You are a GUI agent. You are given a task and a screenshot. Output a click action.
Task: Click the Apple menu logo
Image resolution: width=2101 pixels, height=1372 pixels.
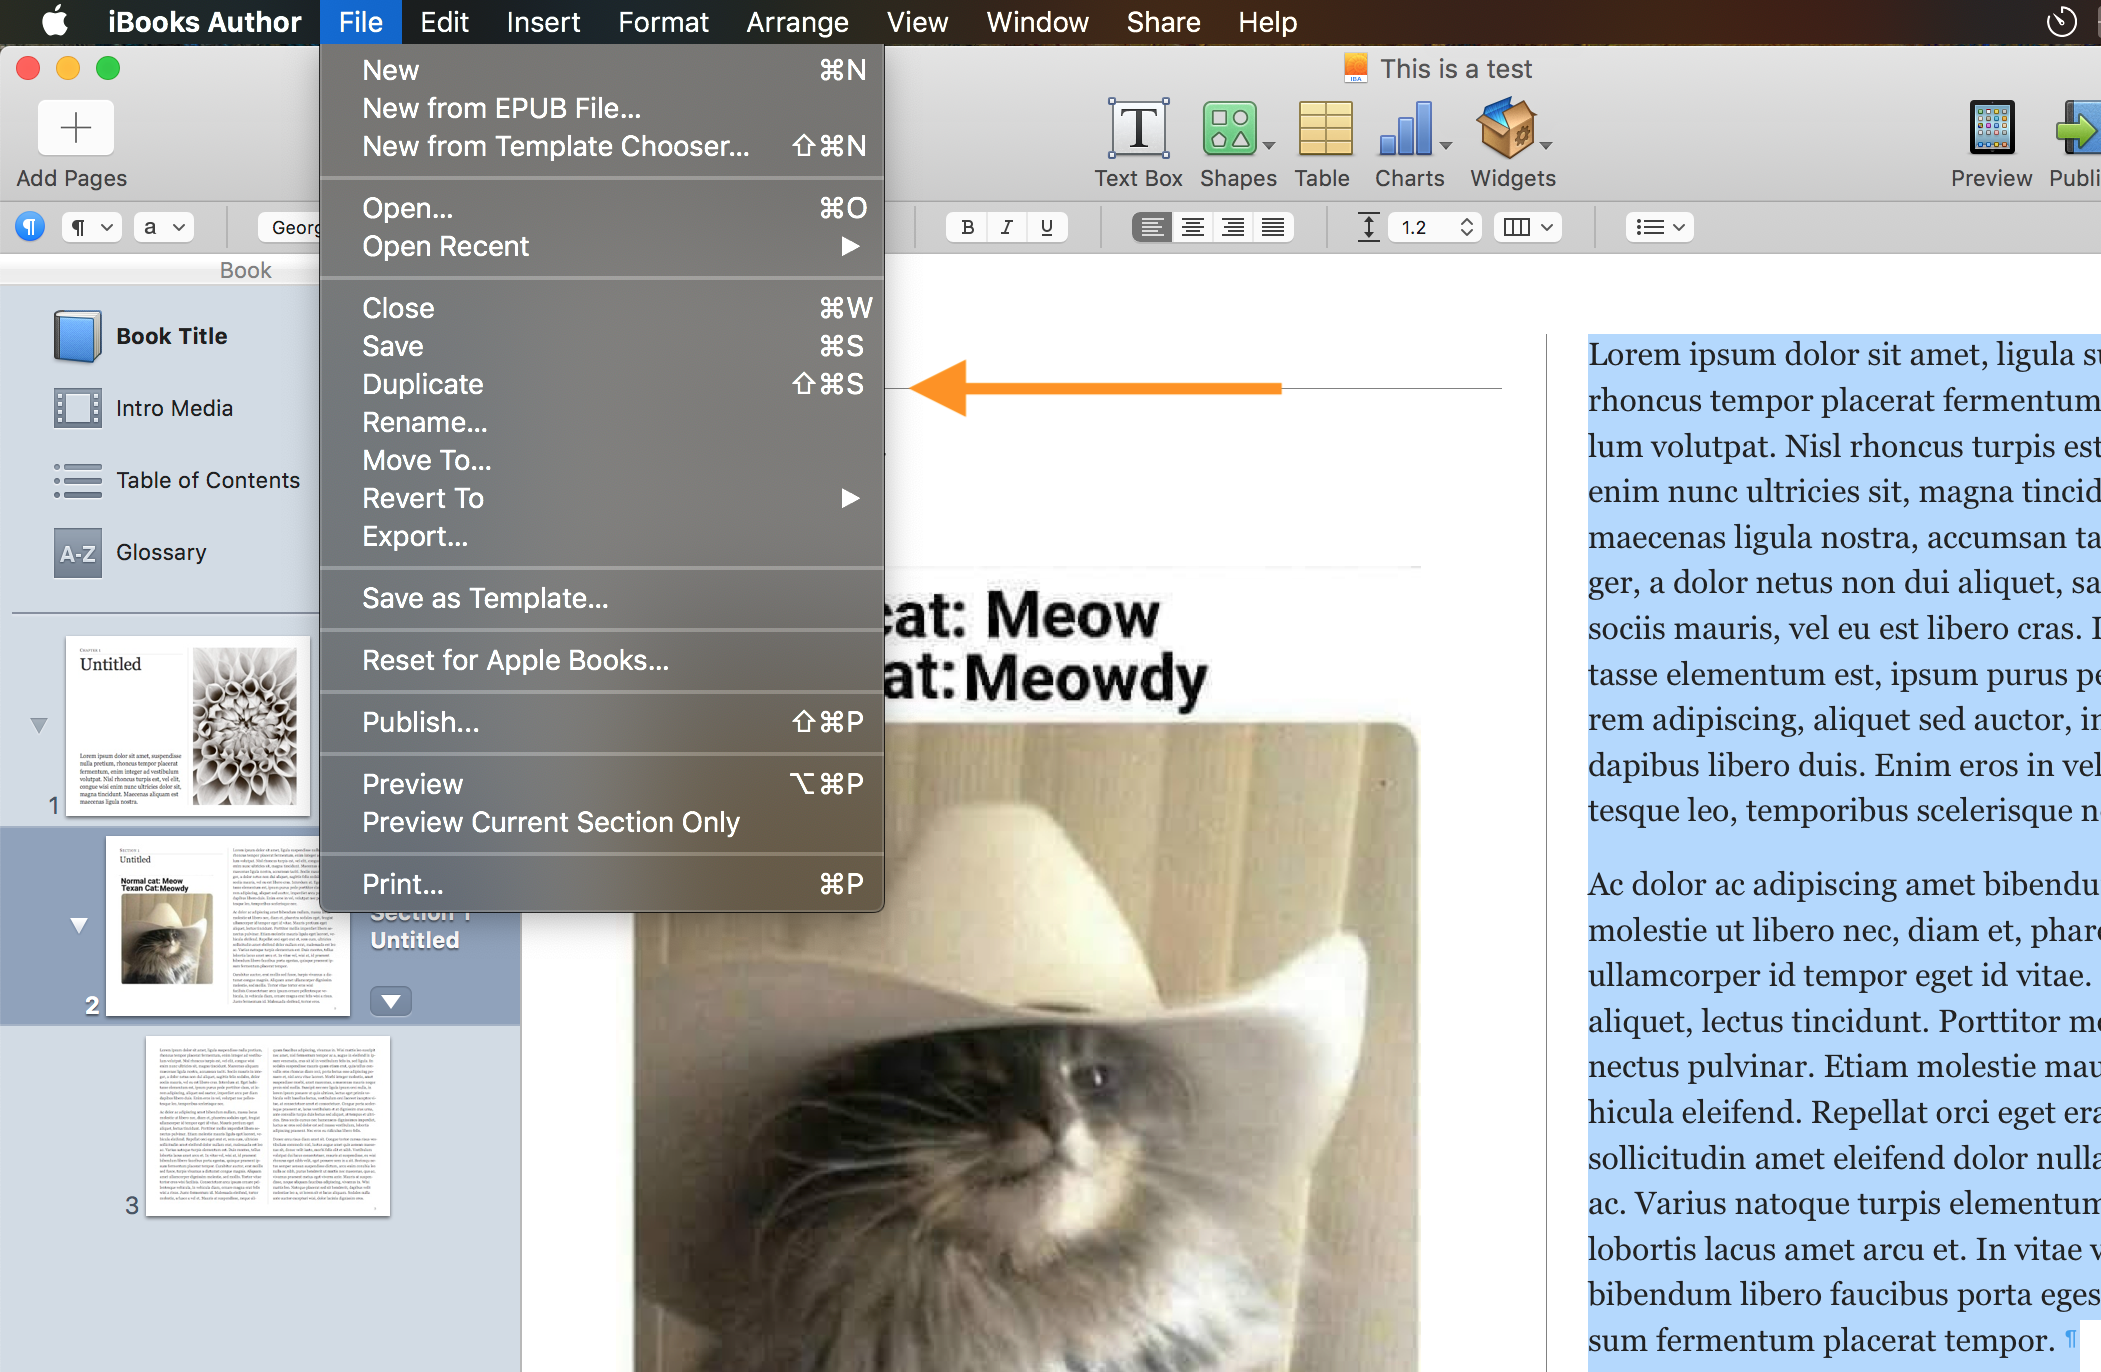click(x=55, y=21)
